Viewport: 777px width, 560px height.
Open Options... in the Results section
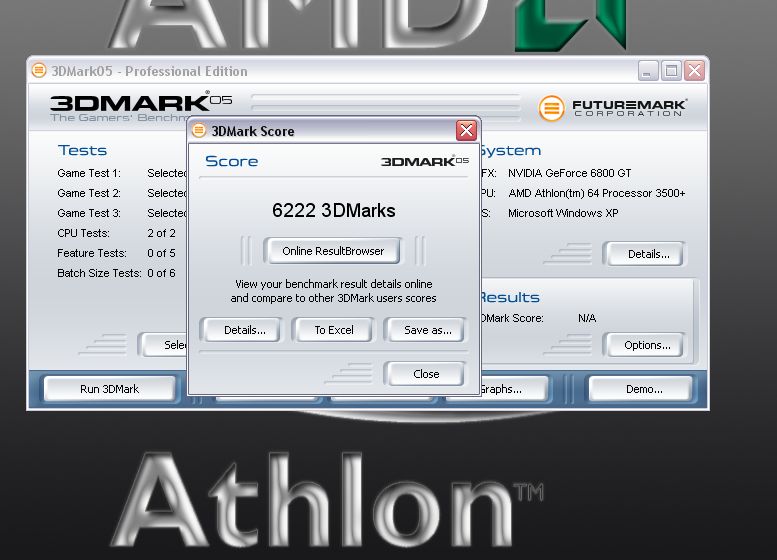pyautogui.click(x=647, y=345)
